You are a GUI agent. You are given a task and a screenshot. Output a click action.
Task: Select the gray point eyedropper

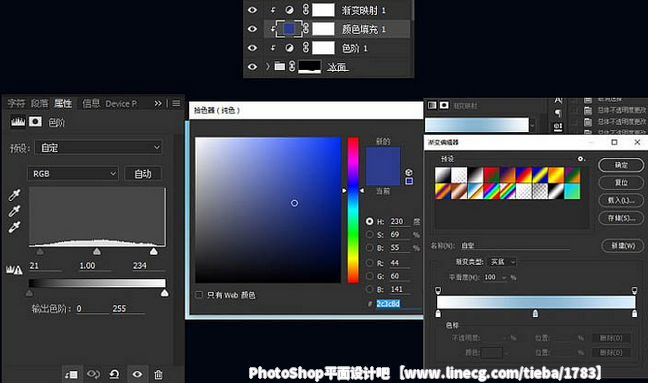pos(15,211)
